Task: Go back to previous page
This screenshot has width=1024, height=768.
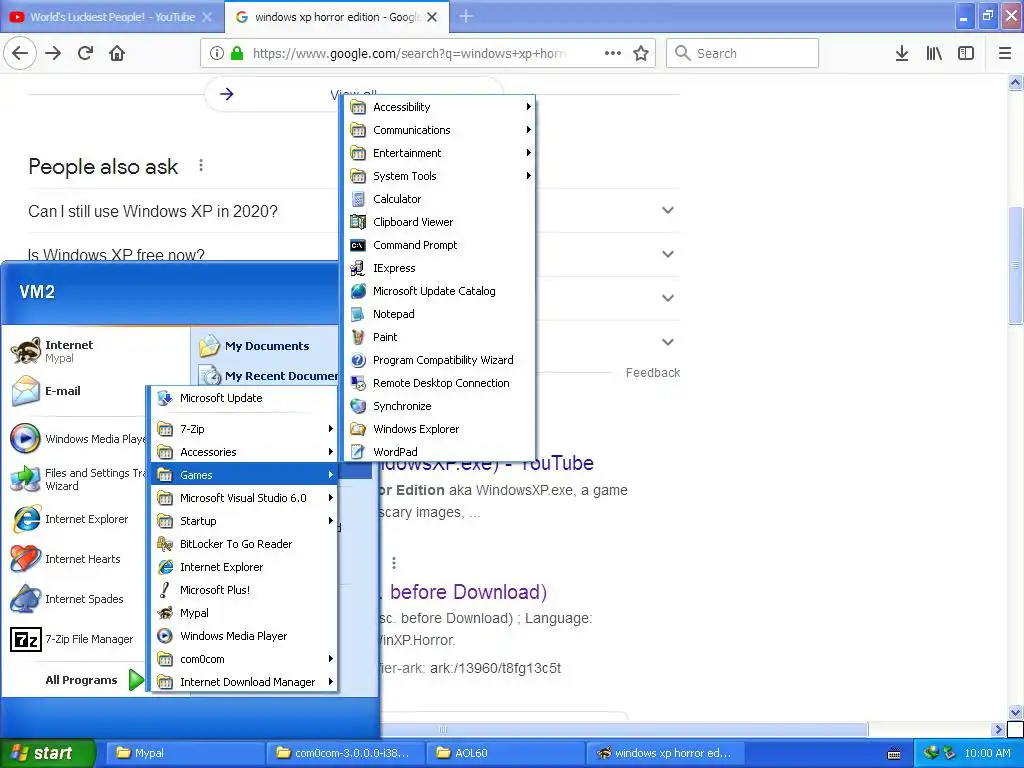Action: point(20,53)
